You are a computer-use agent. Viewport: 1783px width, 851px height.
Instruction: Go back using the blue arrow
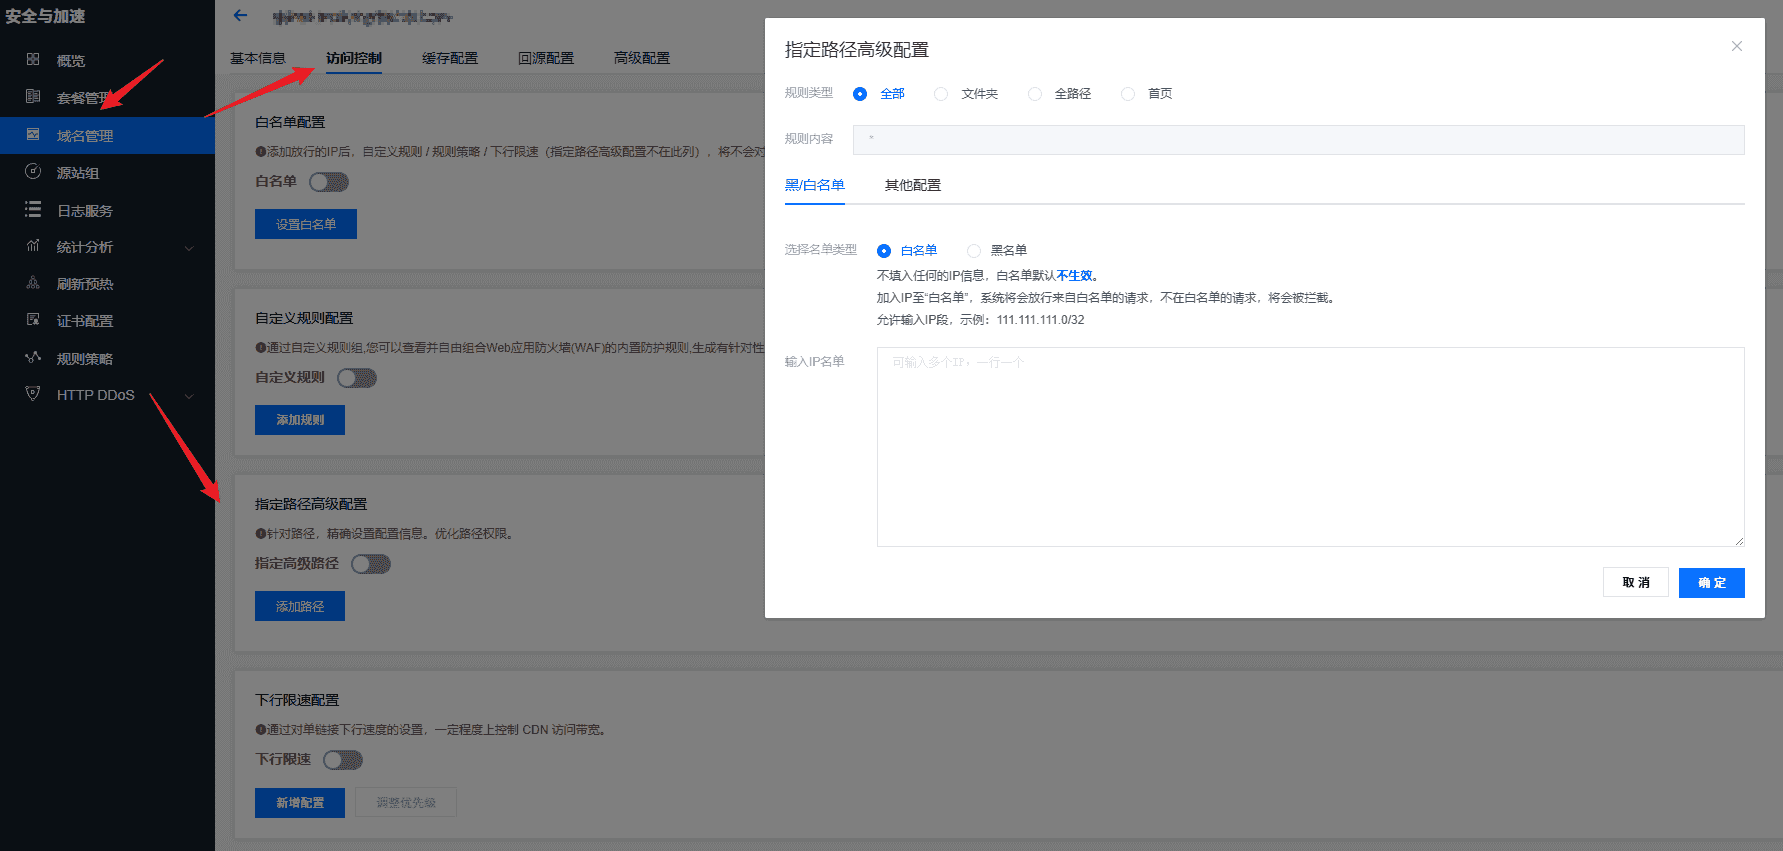coord(240,15)
